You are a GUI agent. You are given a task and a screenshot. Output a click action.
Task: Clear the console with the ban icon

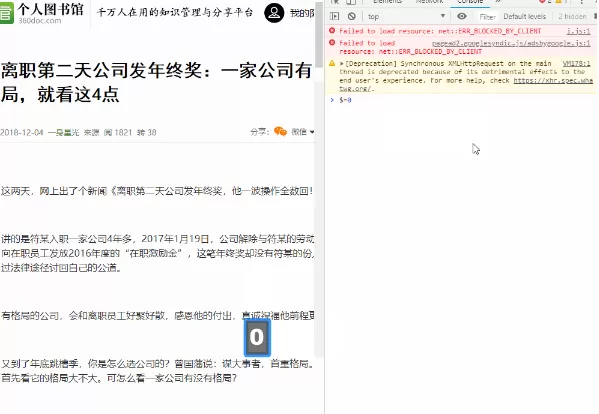pos(352,16)
